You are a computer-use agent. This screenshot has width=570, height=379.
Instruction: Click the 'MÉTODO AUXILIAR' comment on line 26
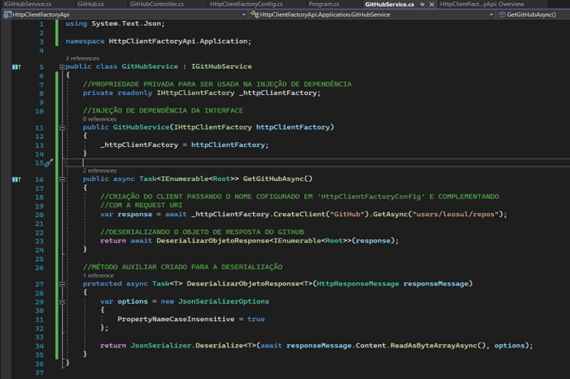[182, 267]
